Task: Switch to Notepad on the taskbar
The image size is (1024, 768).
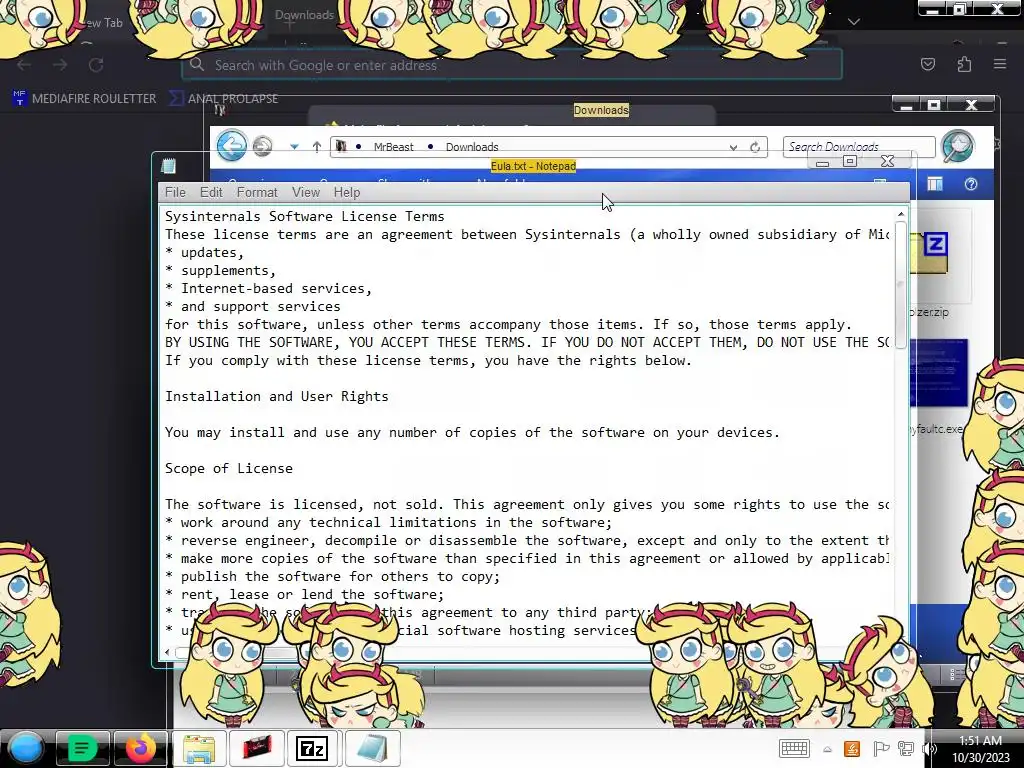Action: coord(372,748)
